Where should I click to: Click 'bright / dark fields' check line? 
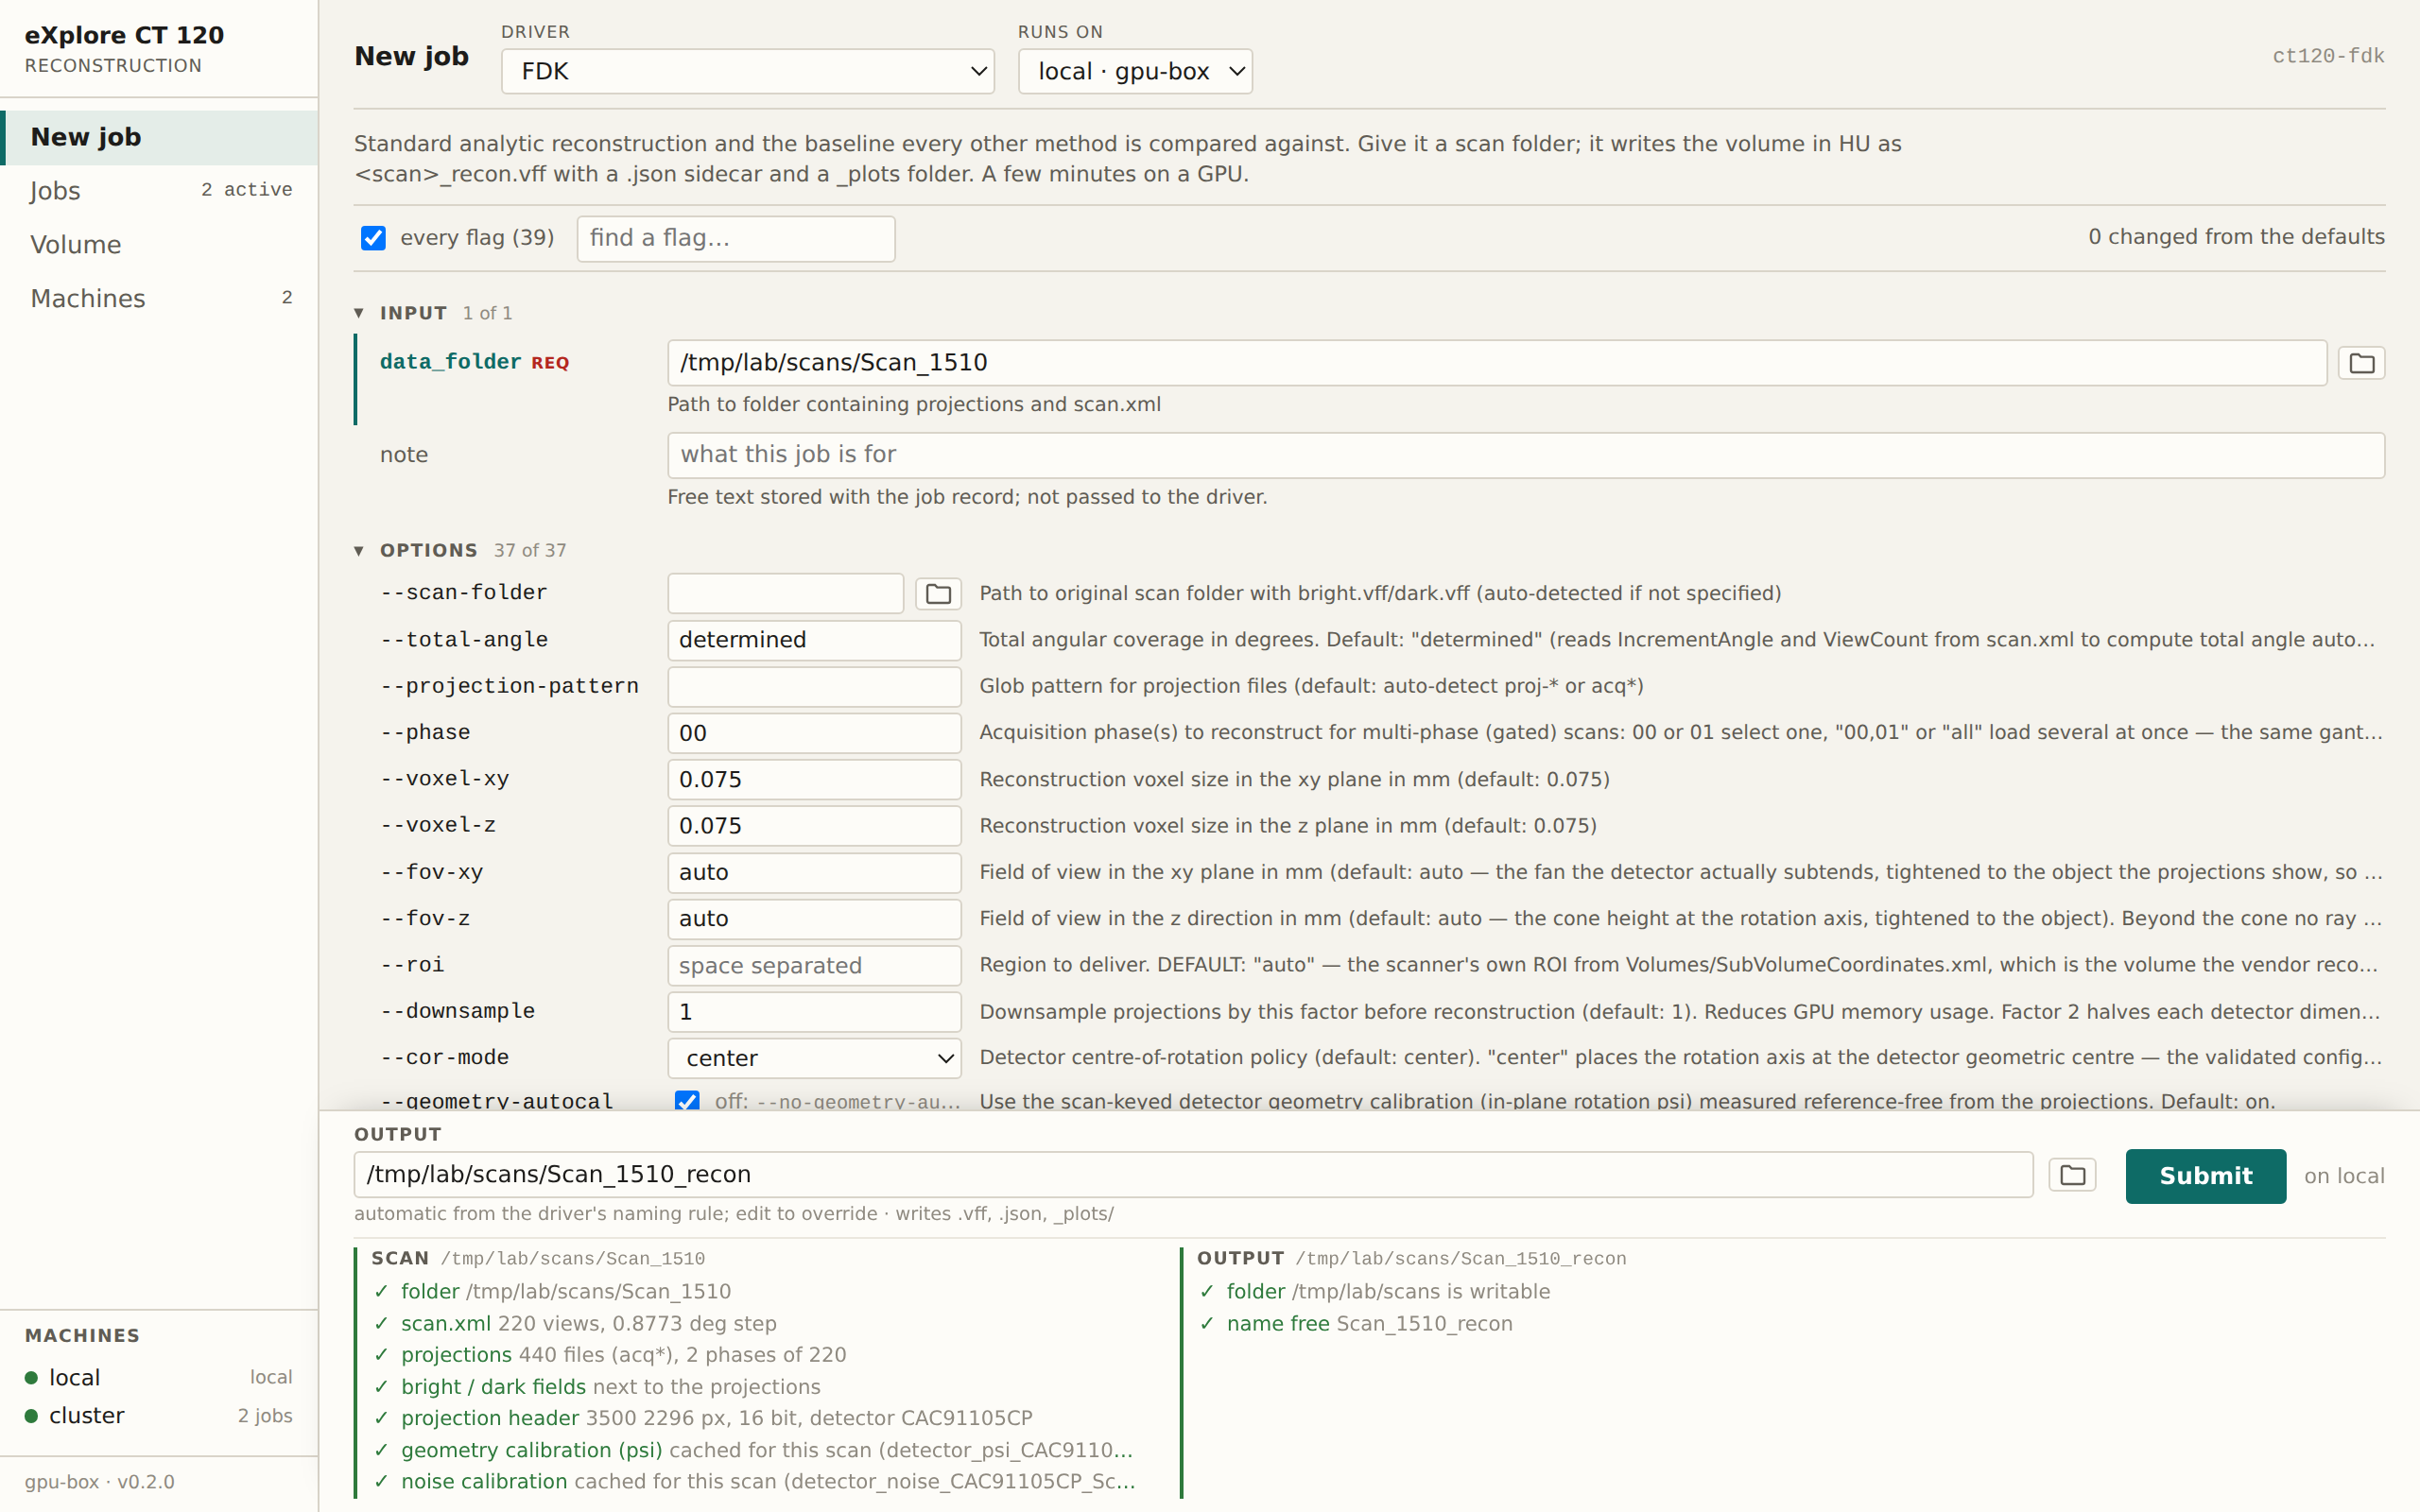coord(597,1387)
